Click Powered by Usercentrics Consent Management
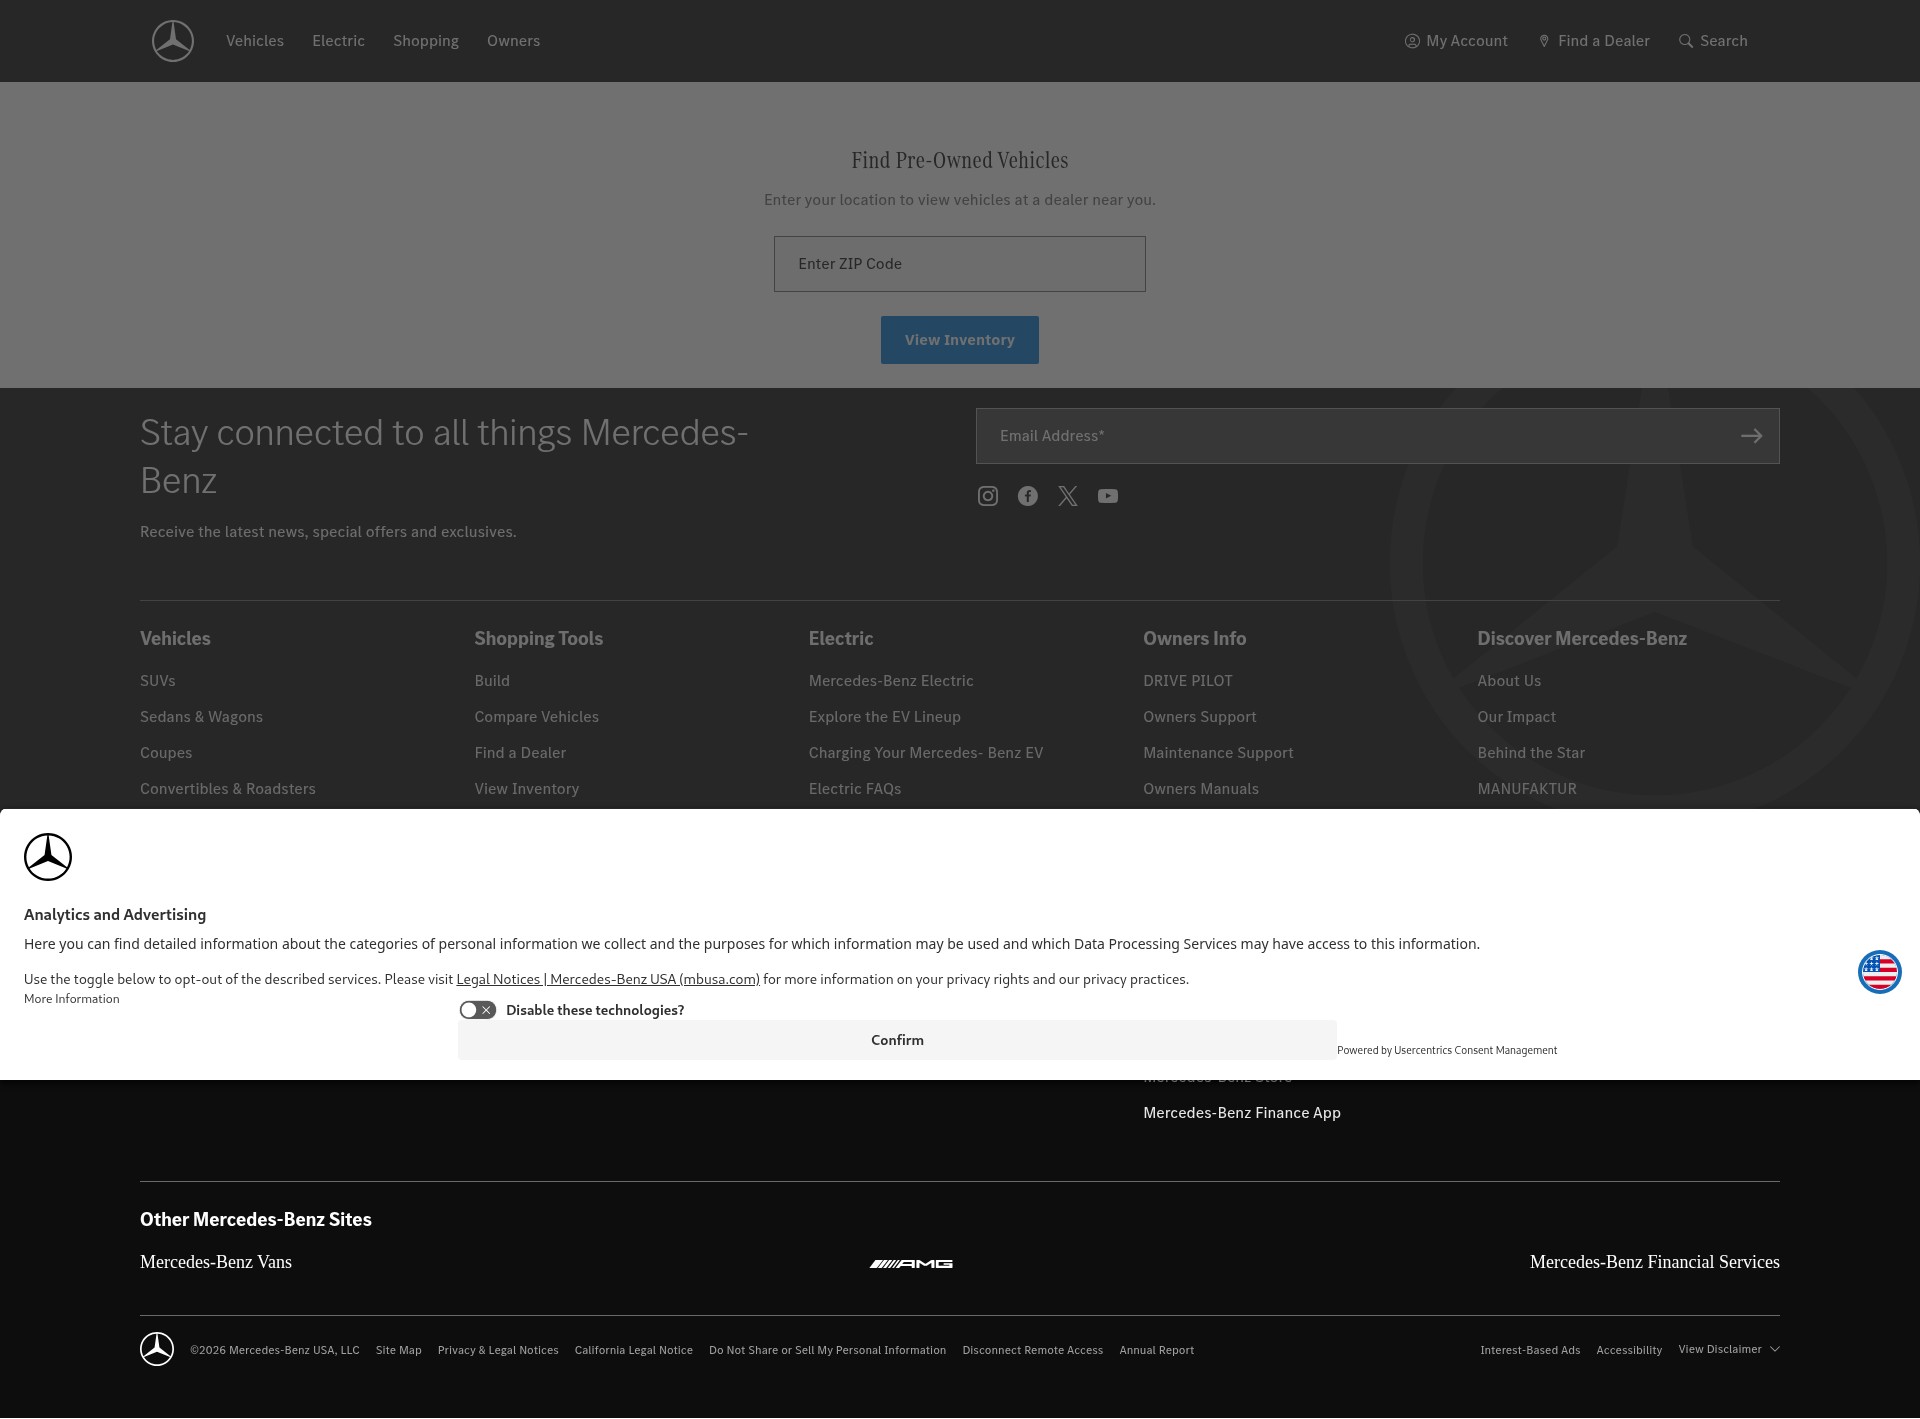This screenshot has width=1920, height=1419. coord(1447,1050)
